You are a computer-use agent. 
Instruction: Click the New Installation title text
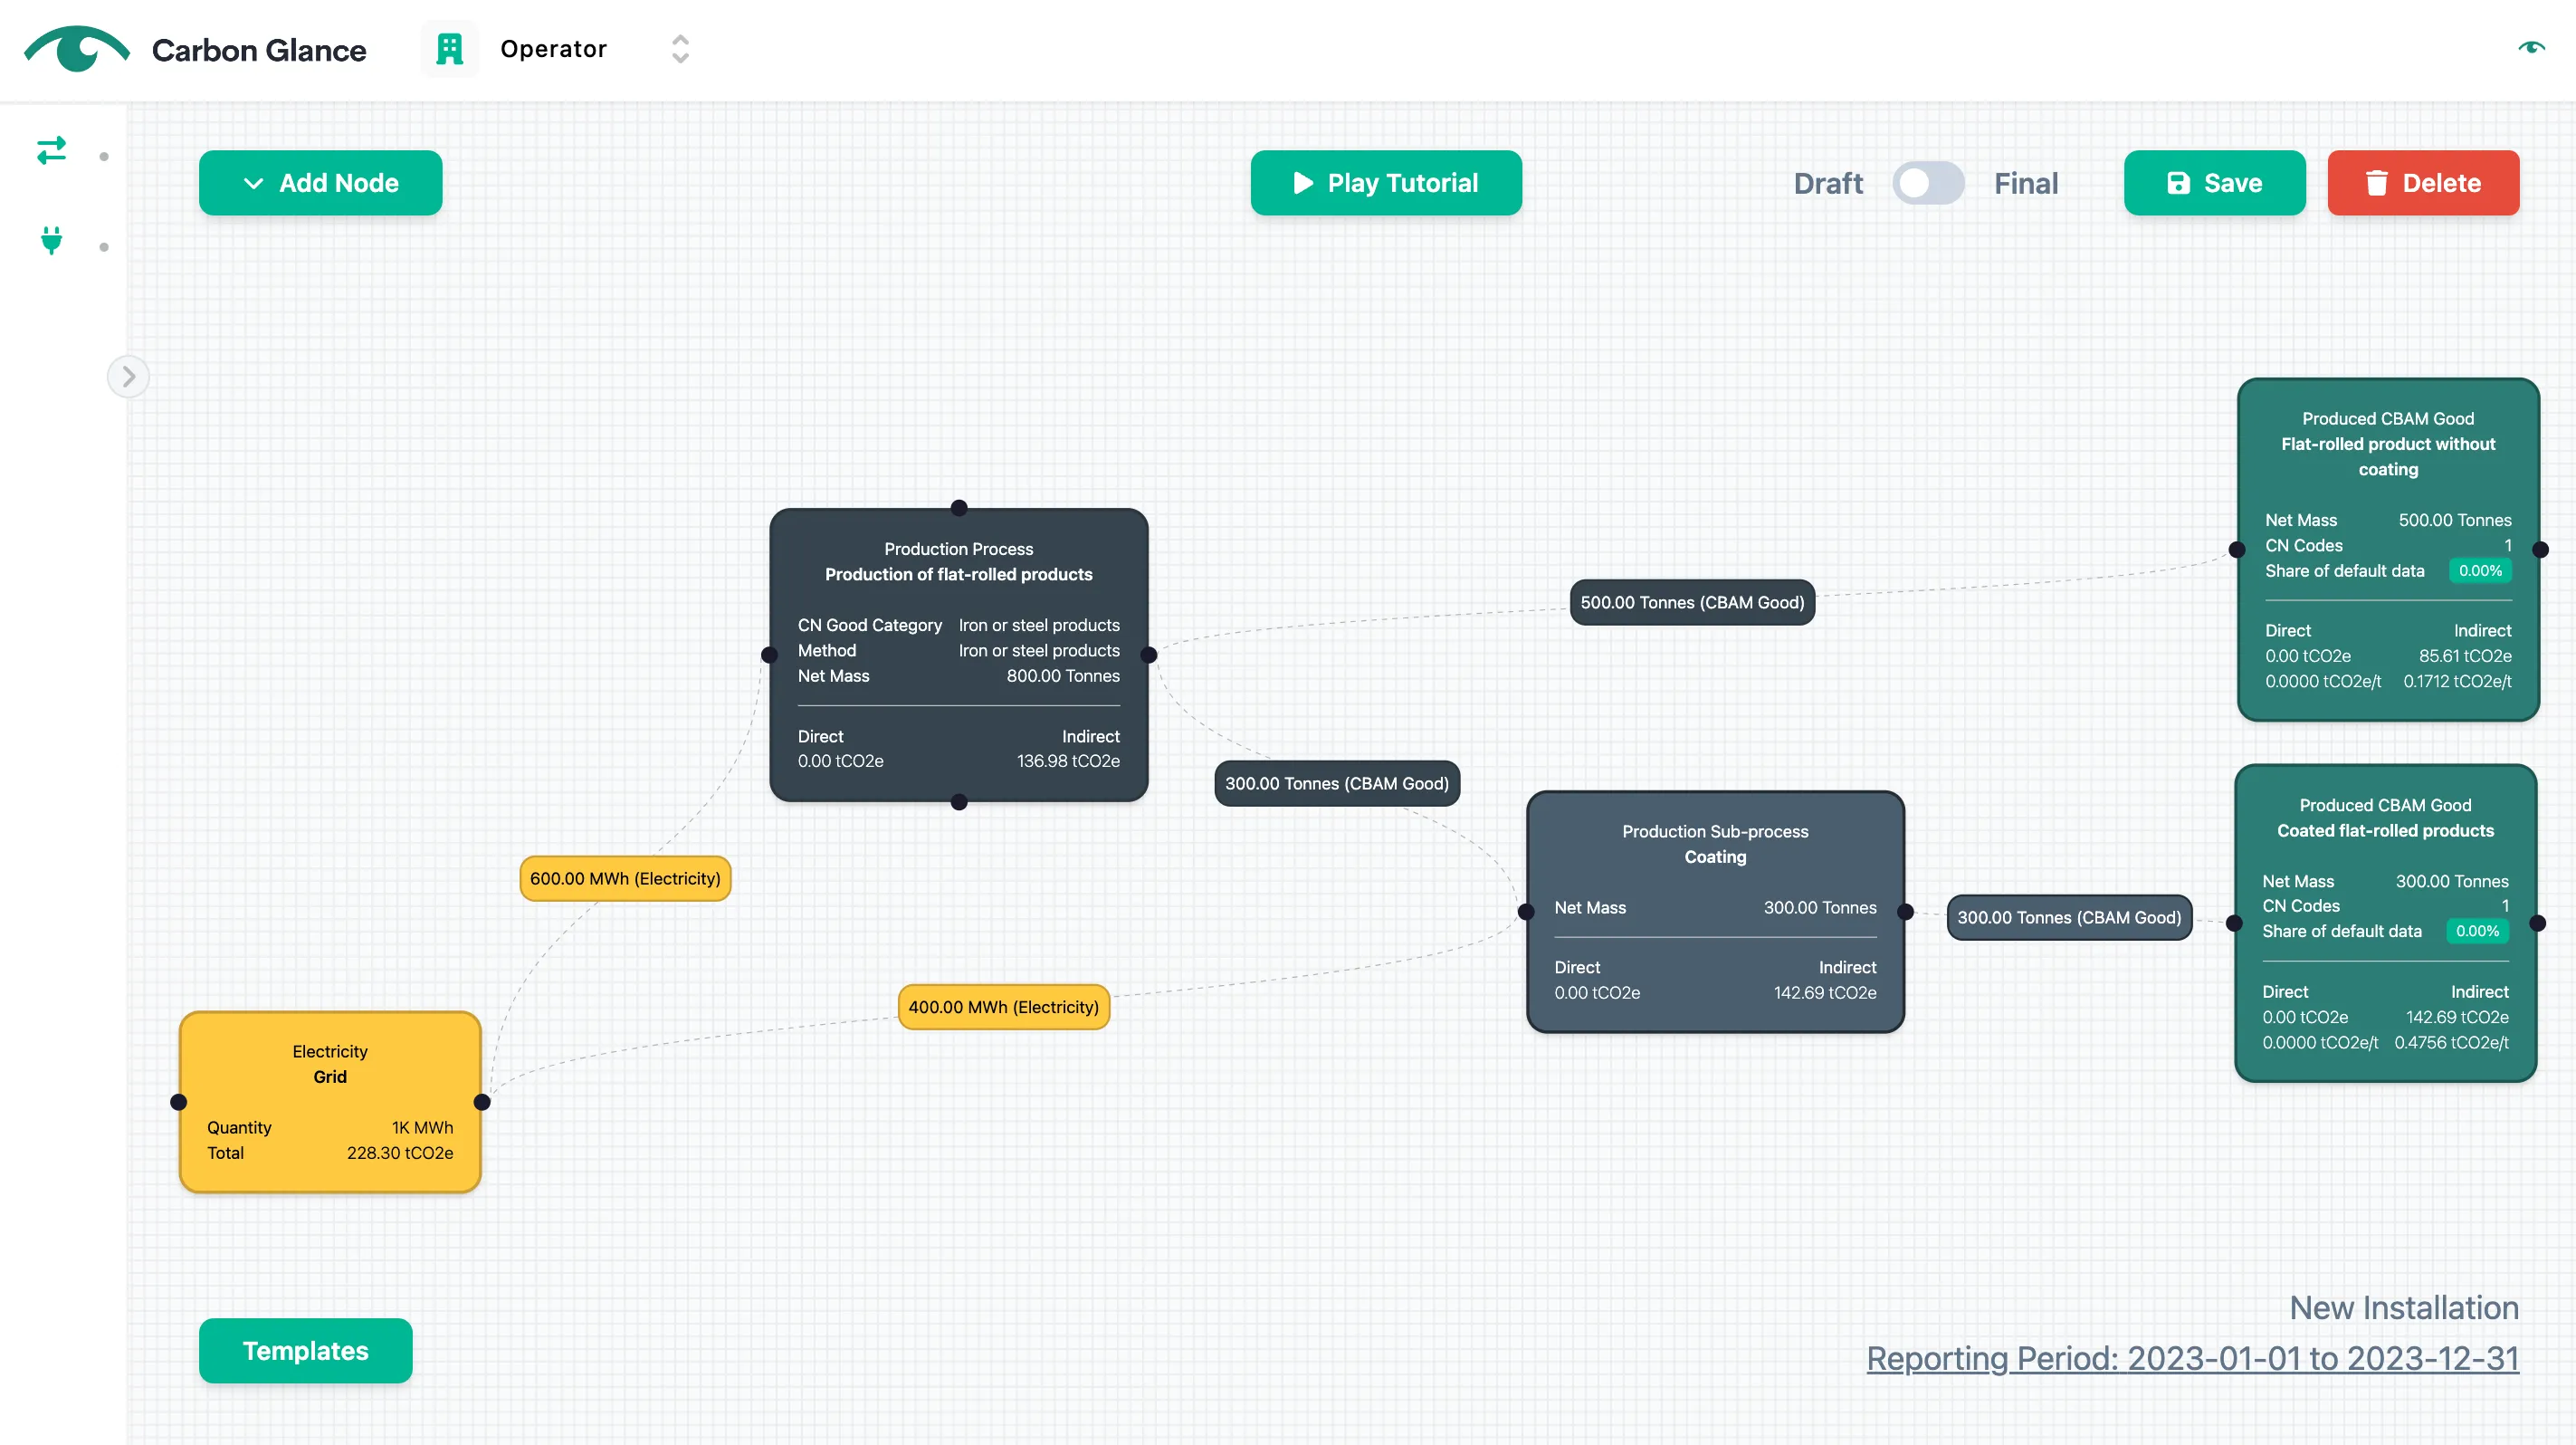tap(2404, 1307)
